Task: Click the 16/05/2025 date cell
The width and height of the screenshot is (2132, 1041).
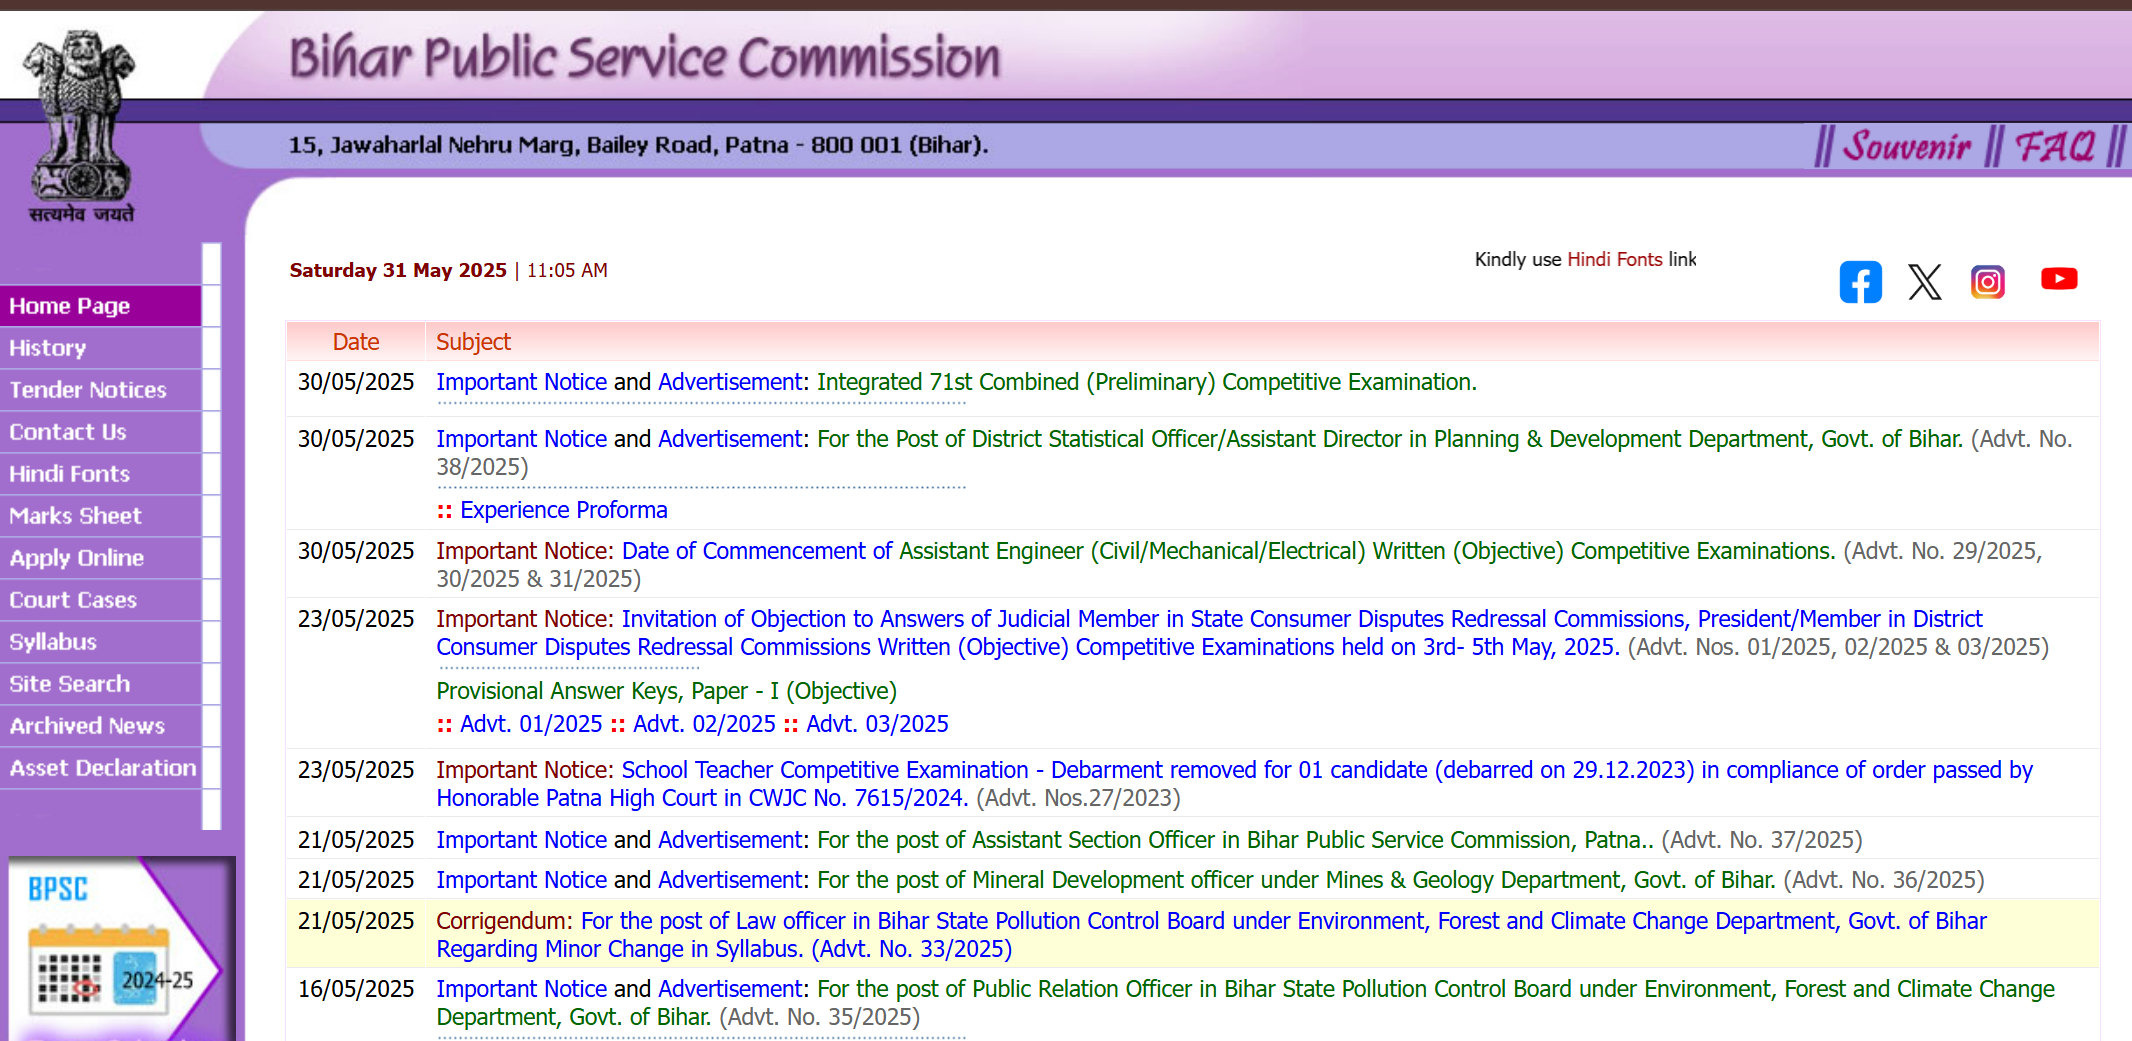Action: point(356,989)
